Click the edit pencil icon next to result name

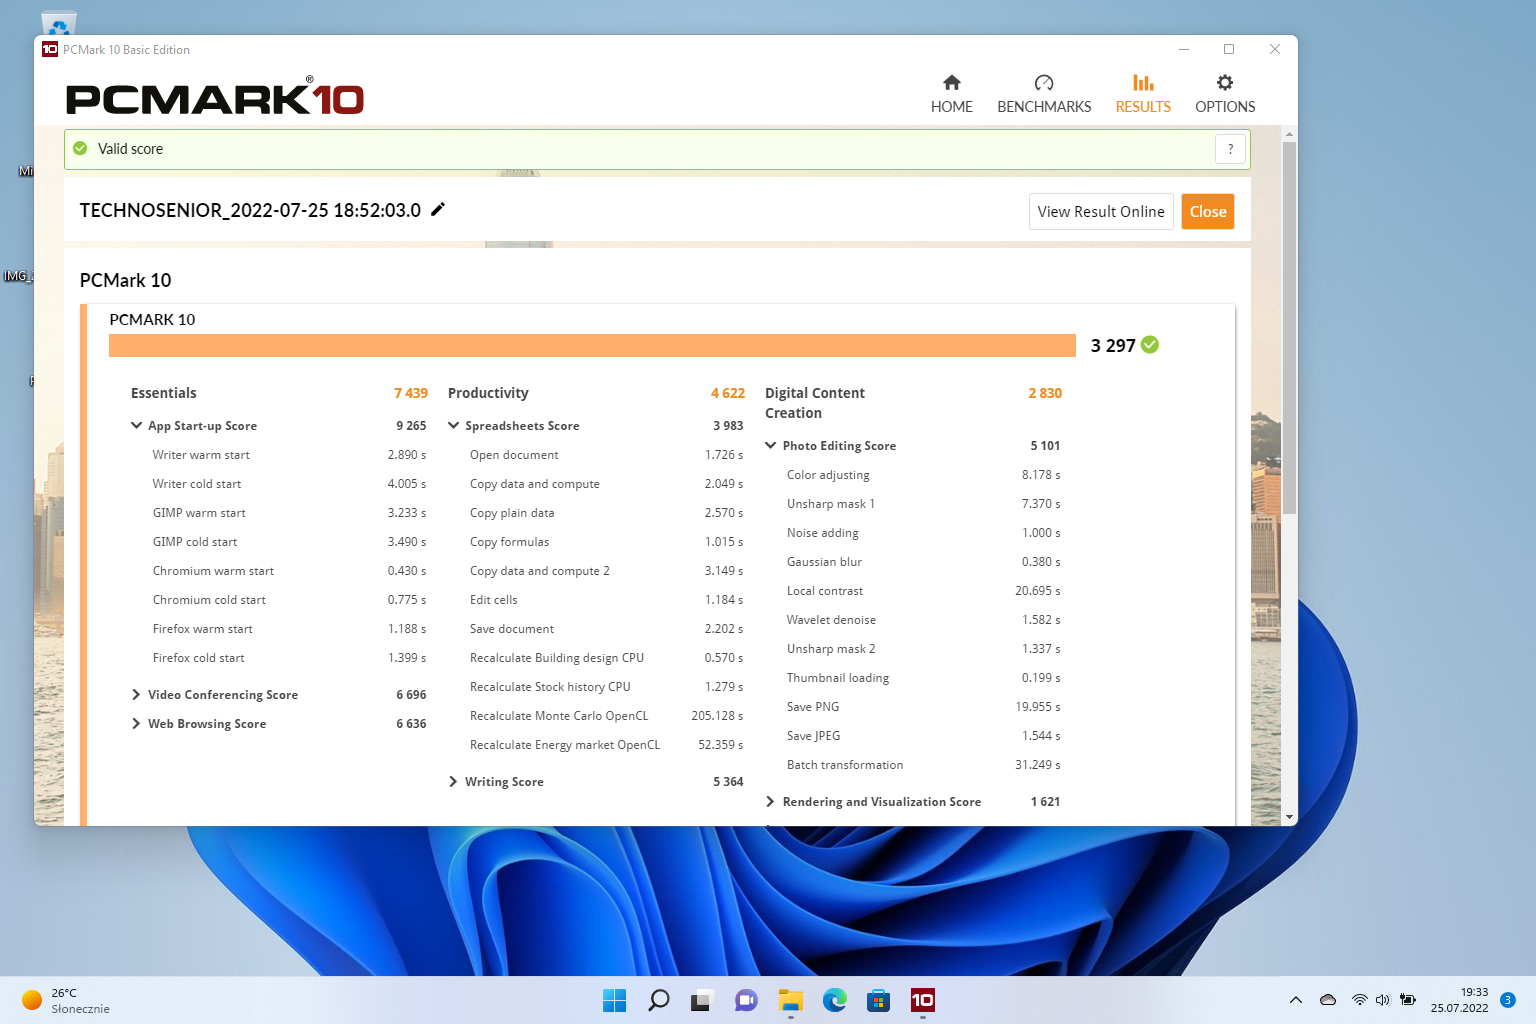click(438, 210)
